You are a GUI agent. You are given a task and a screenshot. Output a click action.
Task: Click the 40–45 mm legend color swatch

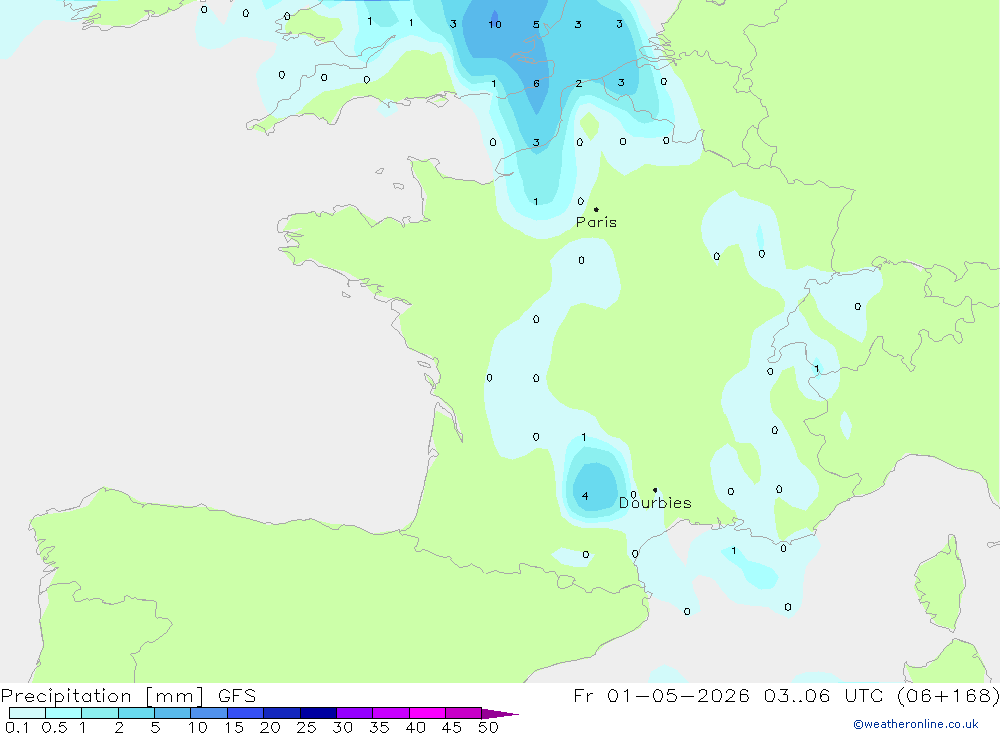click(x=427, y=713)
